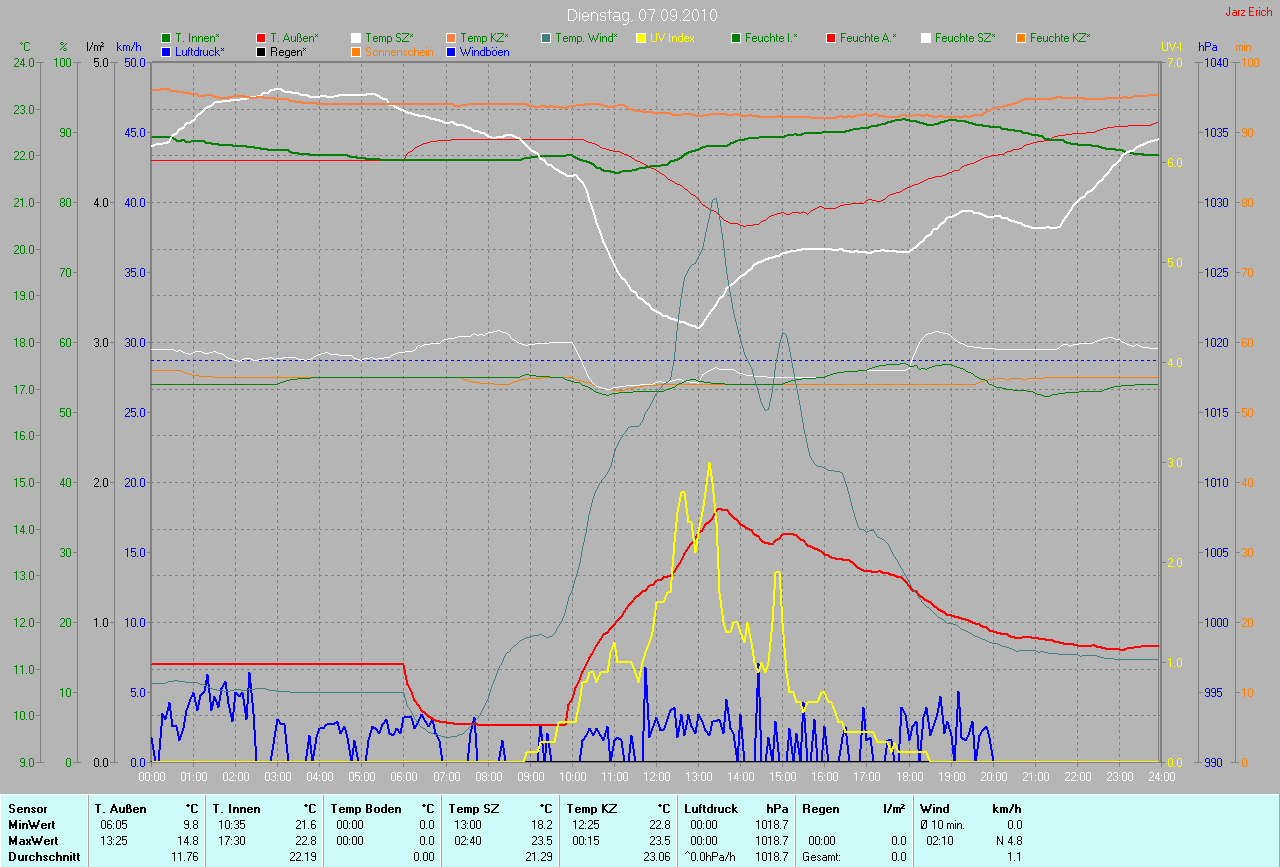Click the outdoor maximum time '13:25'
The width and height of the screenshot is (1280, 867).
[x=114, y=841]
